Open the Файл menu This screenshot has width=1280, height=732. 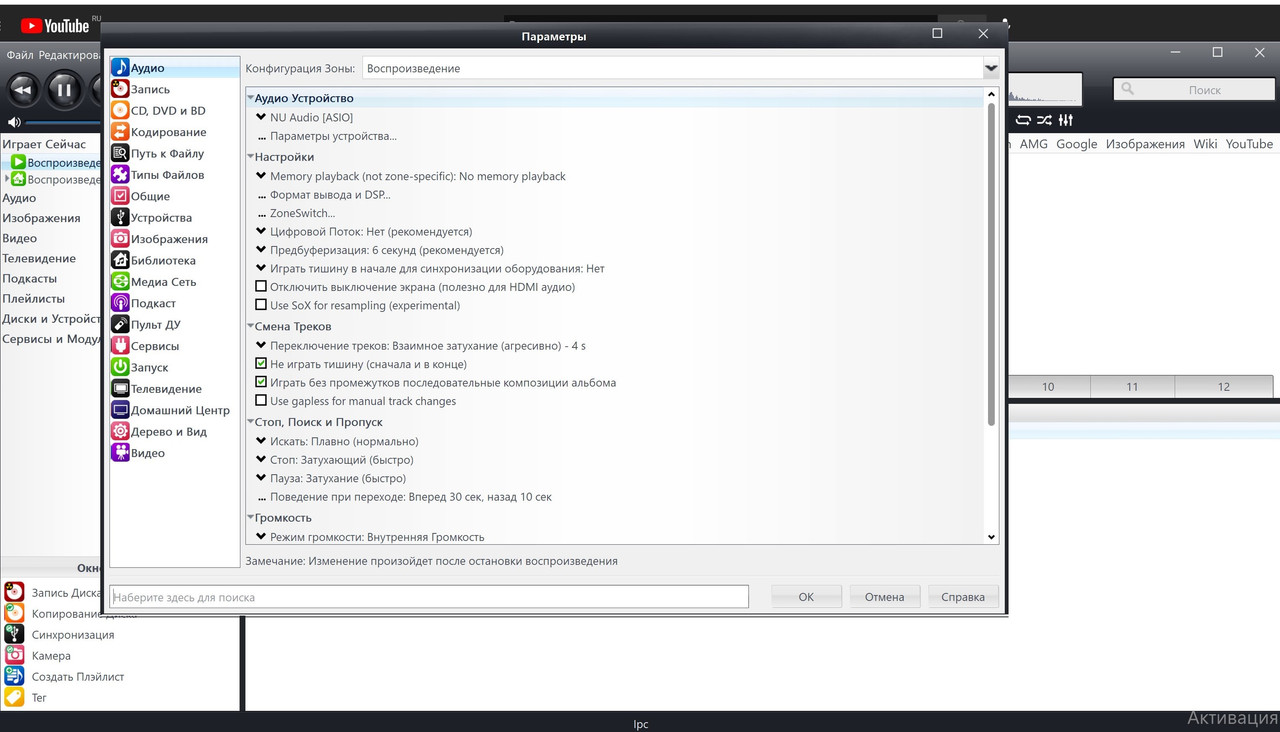click(x=20, y=55)
